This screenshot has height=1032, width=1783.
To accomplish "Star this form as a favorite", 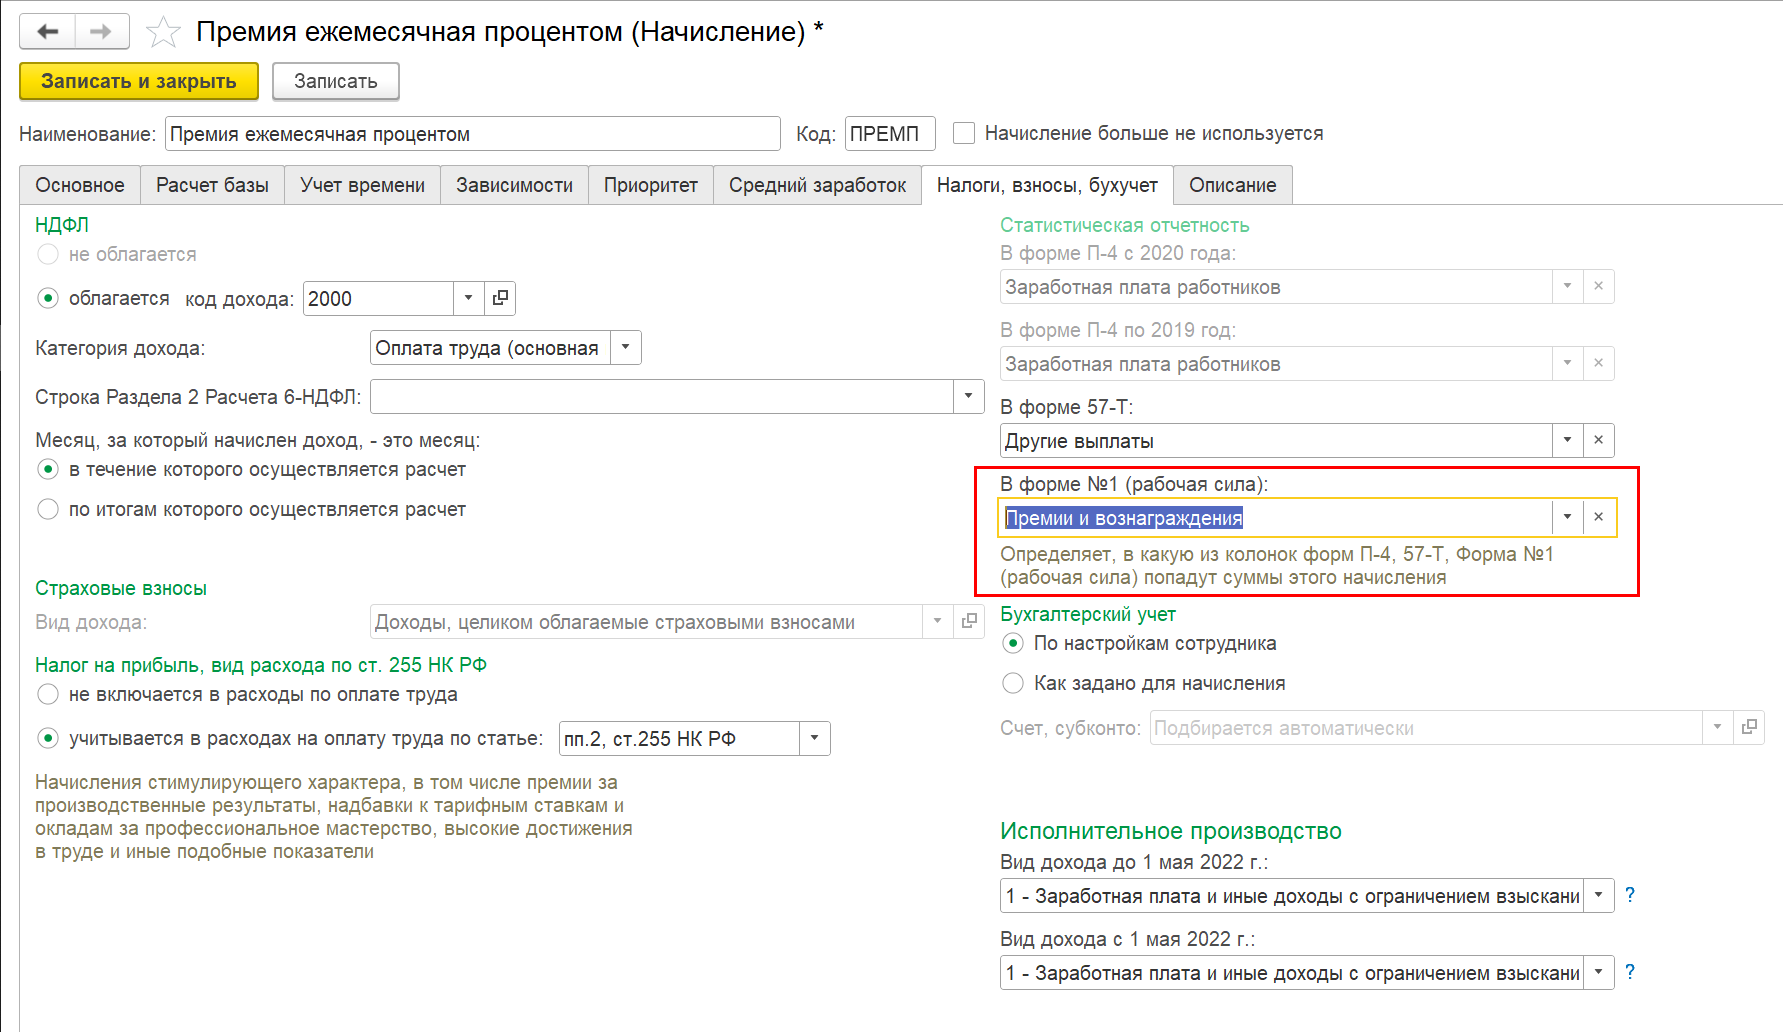I will click(163, 33).
